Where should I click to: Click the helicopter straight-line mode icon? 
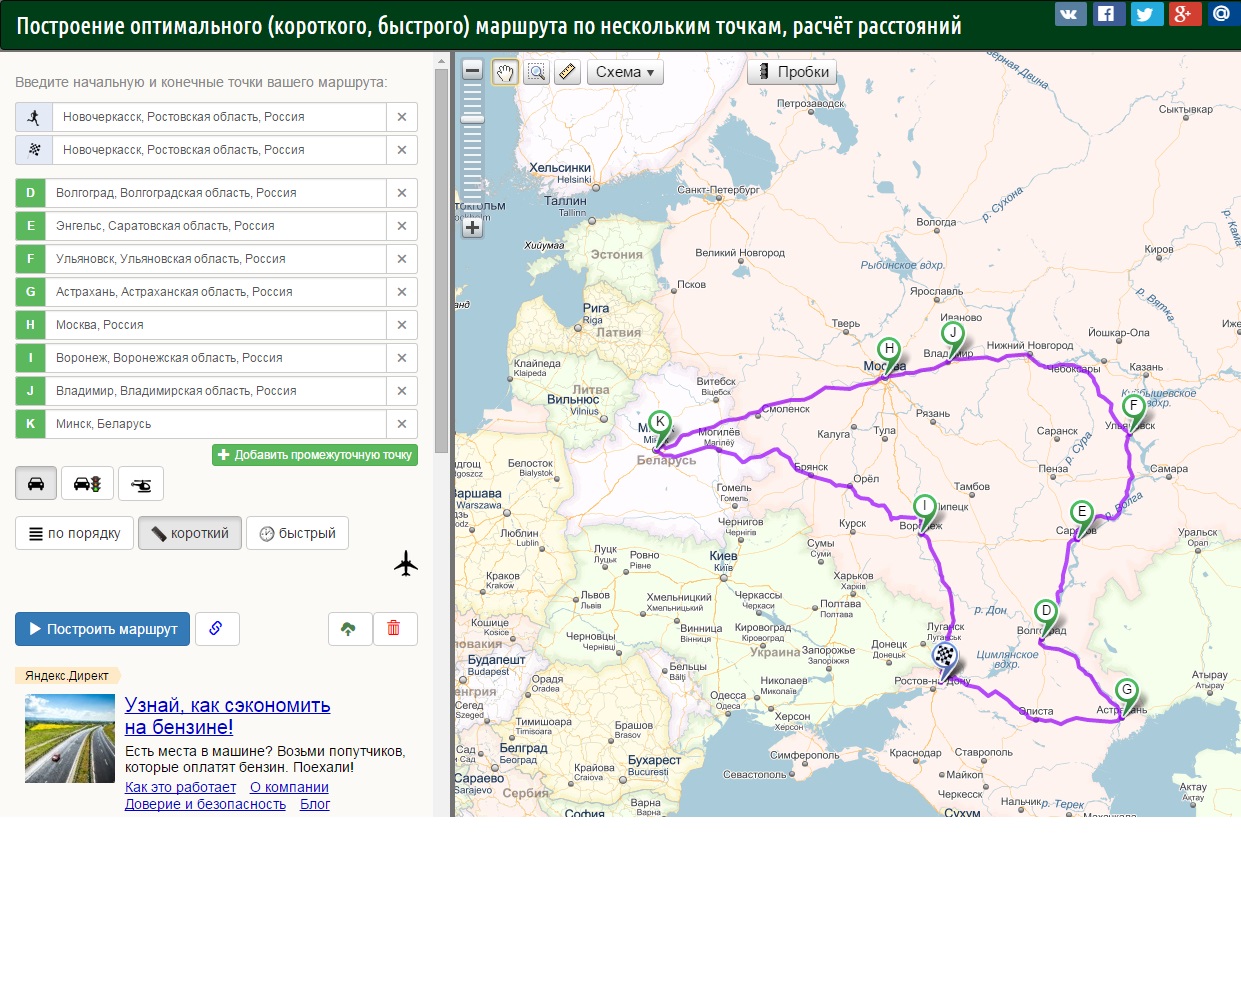coord(141,484)
